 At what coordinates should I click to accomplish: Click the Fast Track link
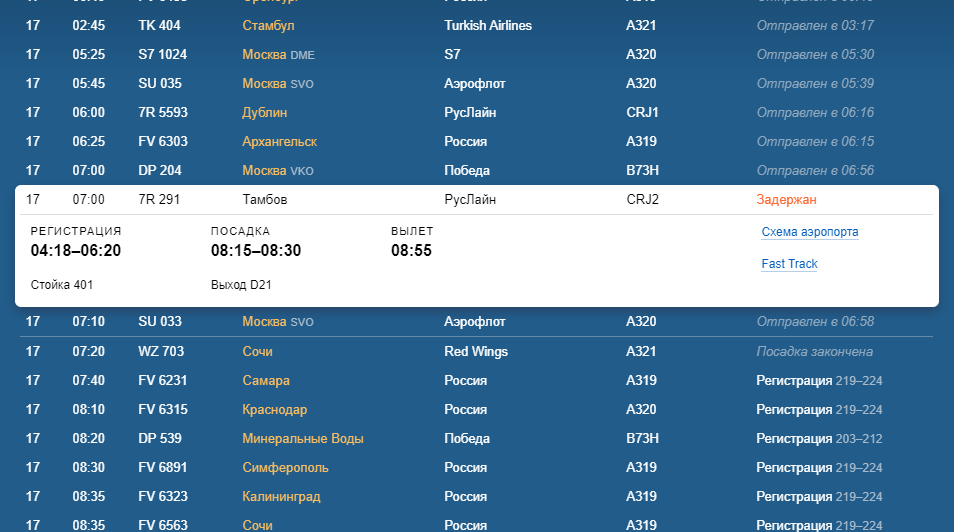point(789,264)
